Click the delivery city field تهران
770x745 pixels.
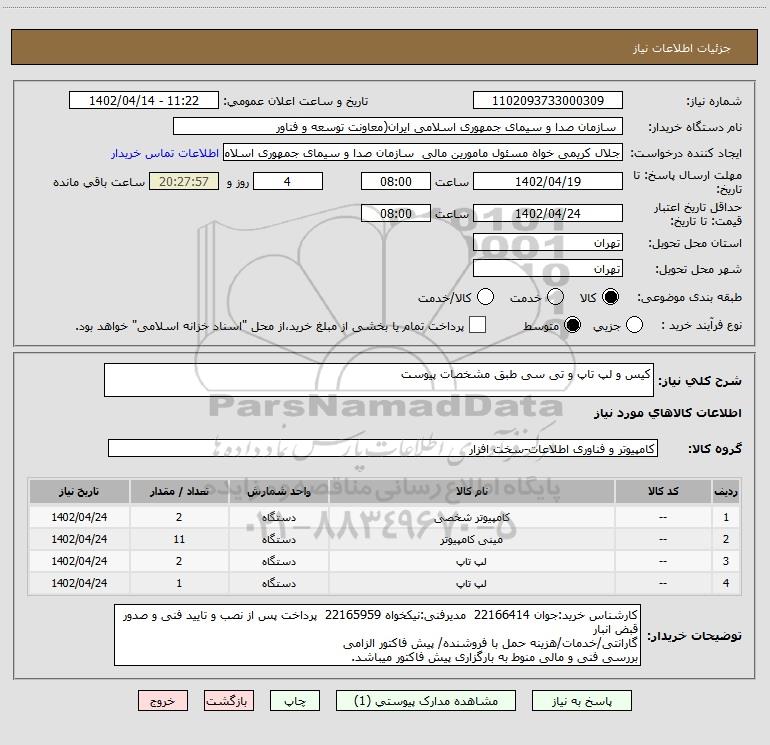(548, 269)
